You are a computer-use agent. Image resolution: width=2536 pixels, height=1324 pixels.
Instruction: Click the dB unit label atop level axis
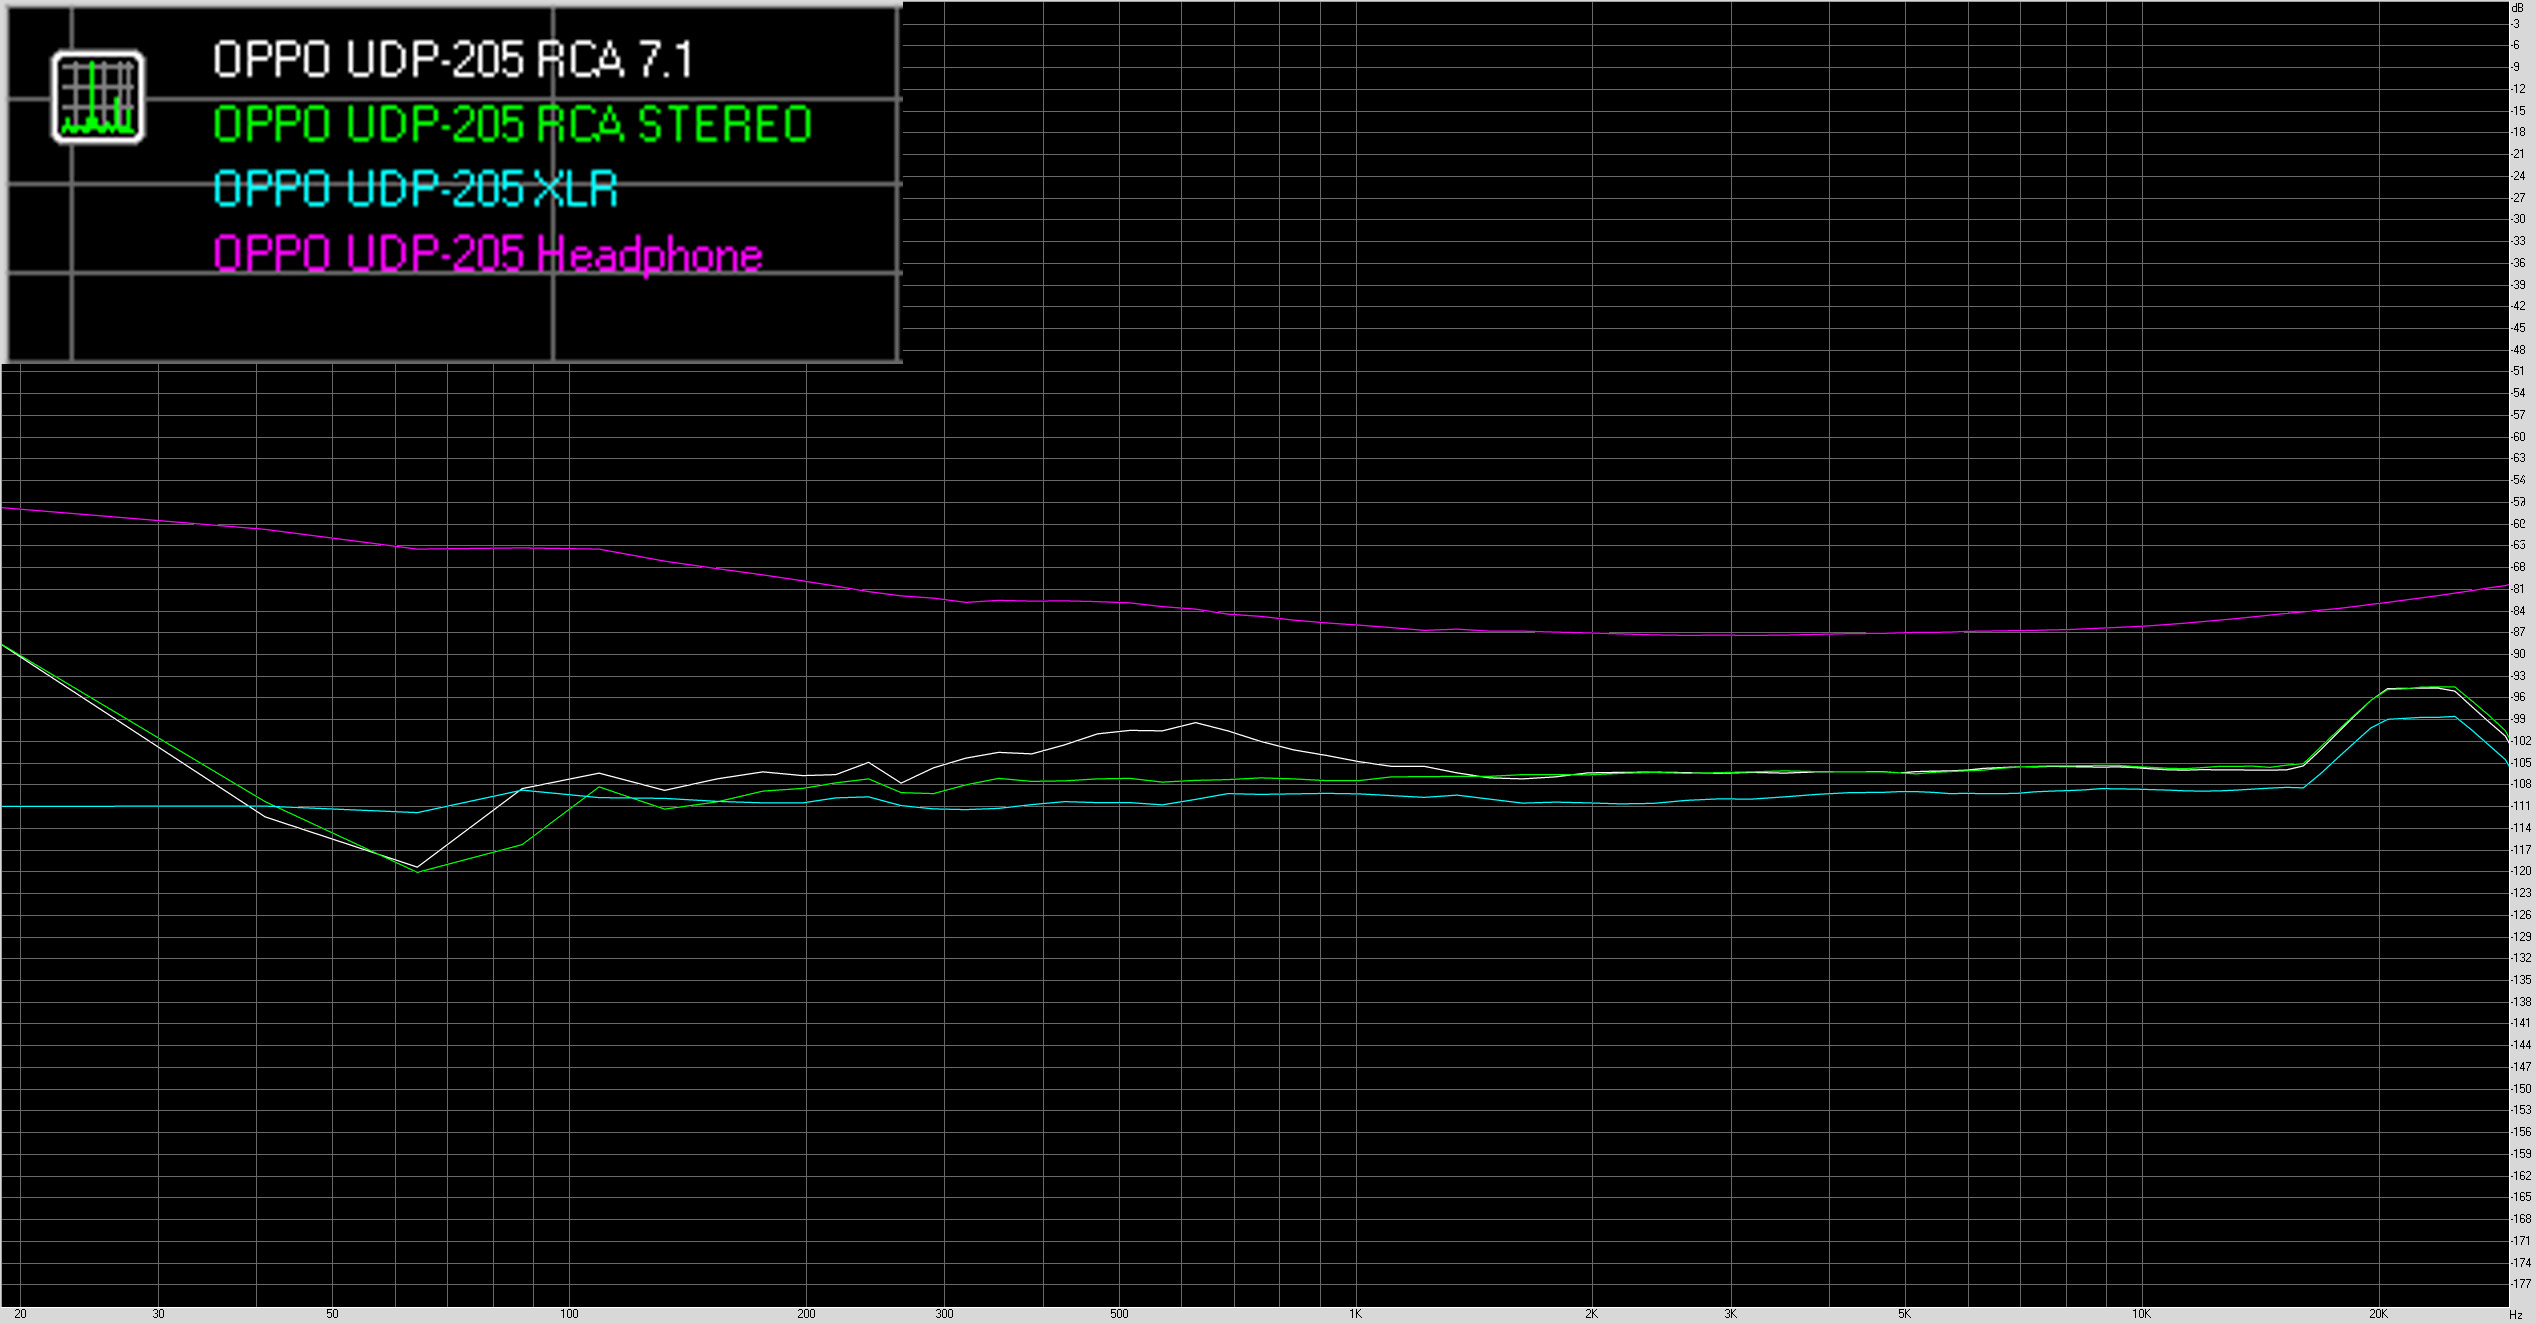click(x=2518, y=8)
